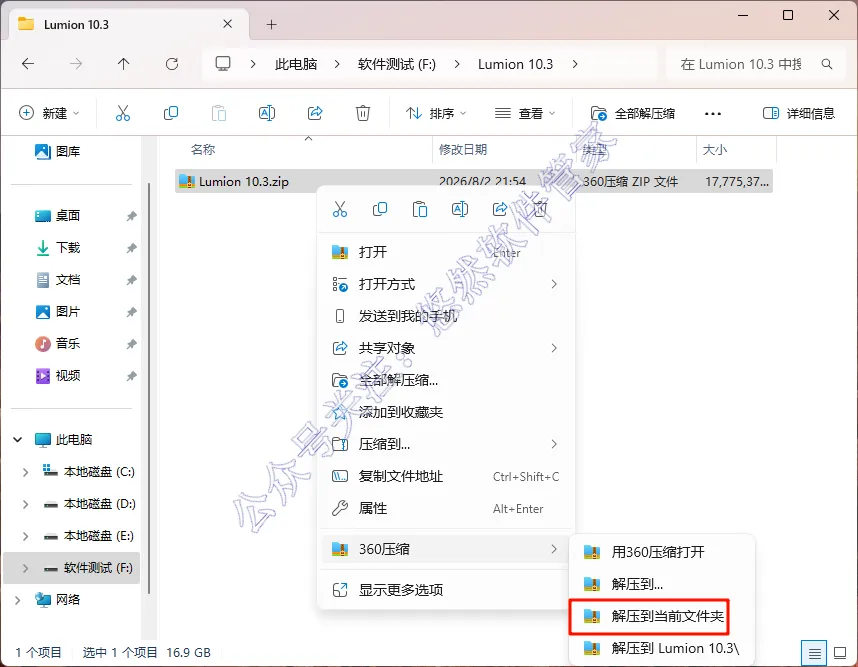Click 此电脑 in address breadcrumb
Viewport: 858px width, 667px height.
pos(296,64)
